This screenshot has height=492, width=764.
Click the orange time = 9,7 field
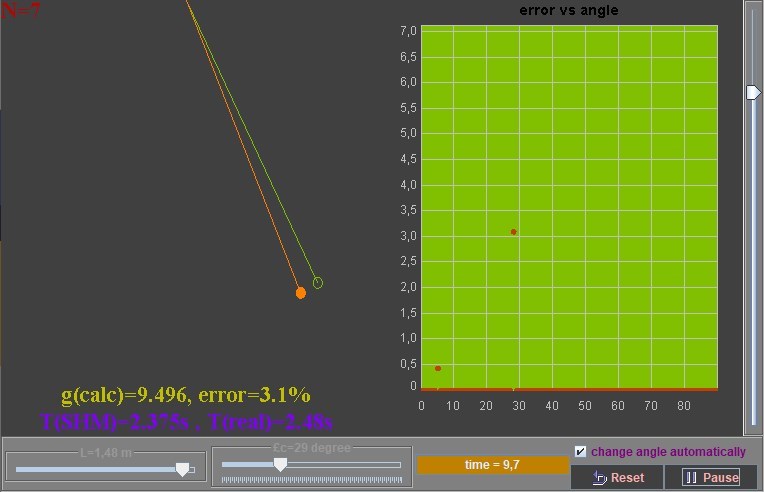492,465
